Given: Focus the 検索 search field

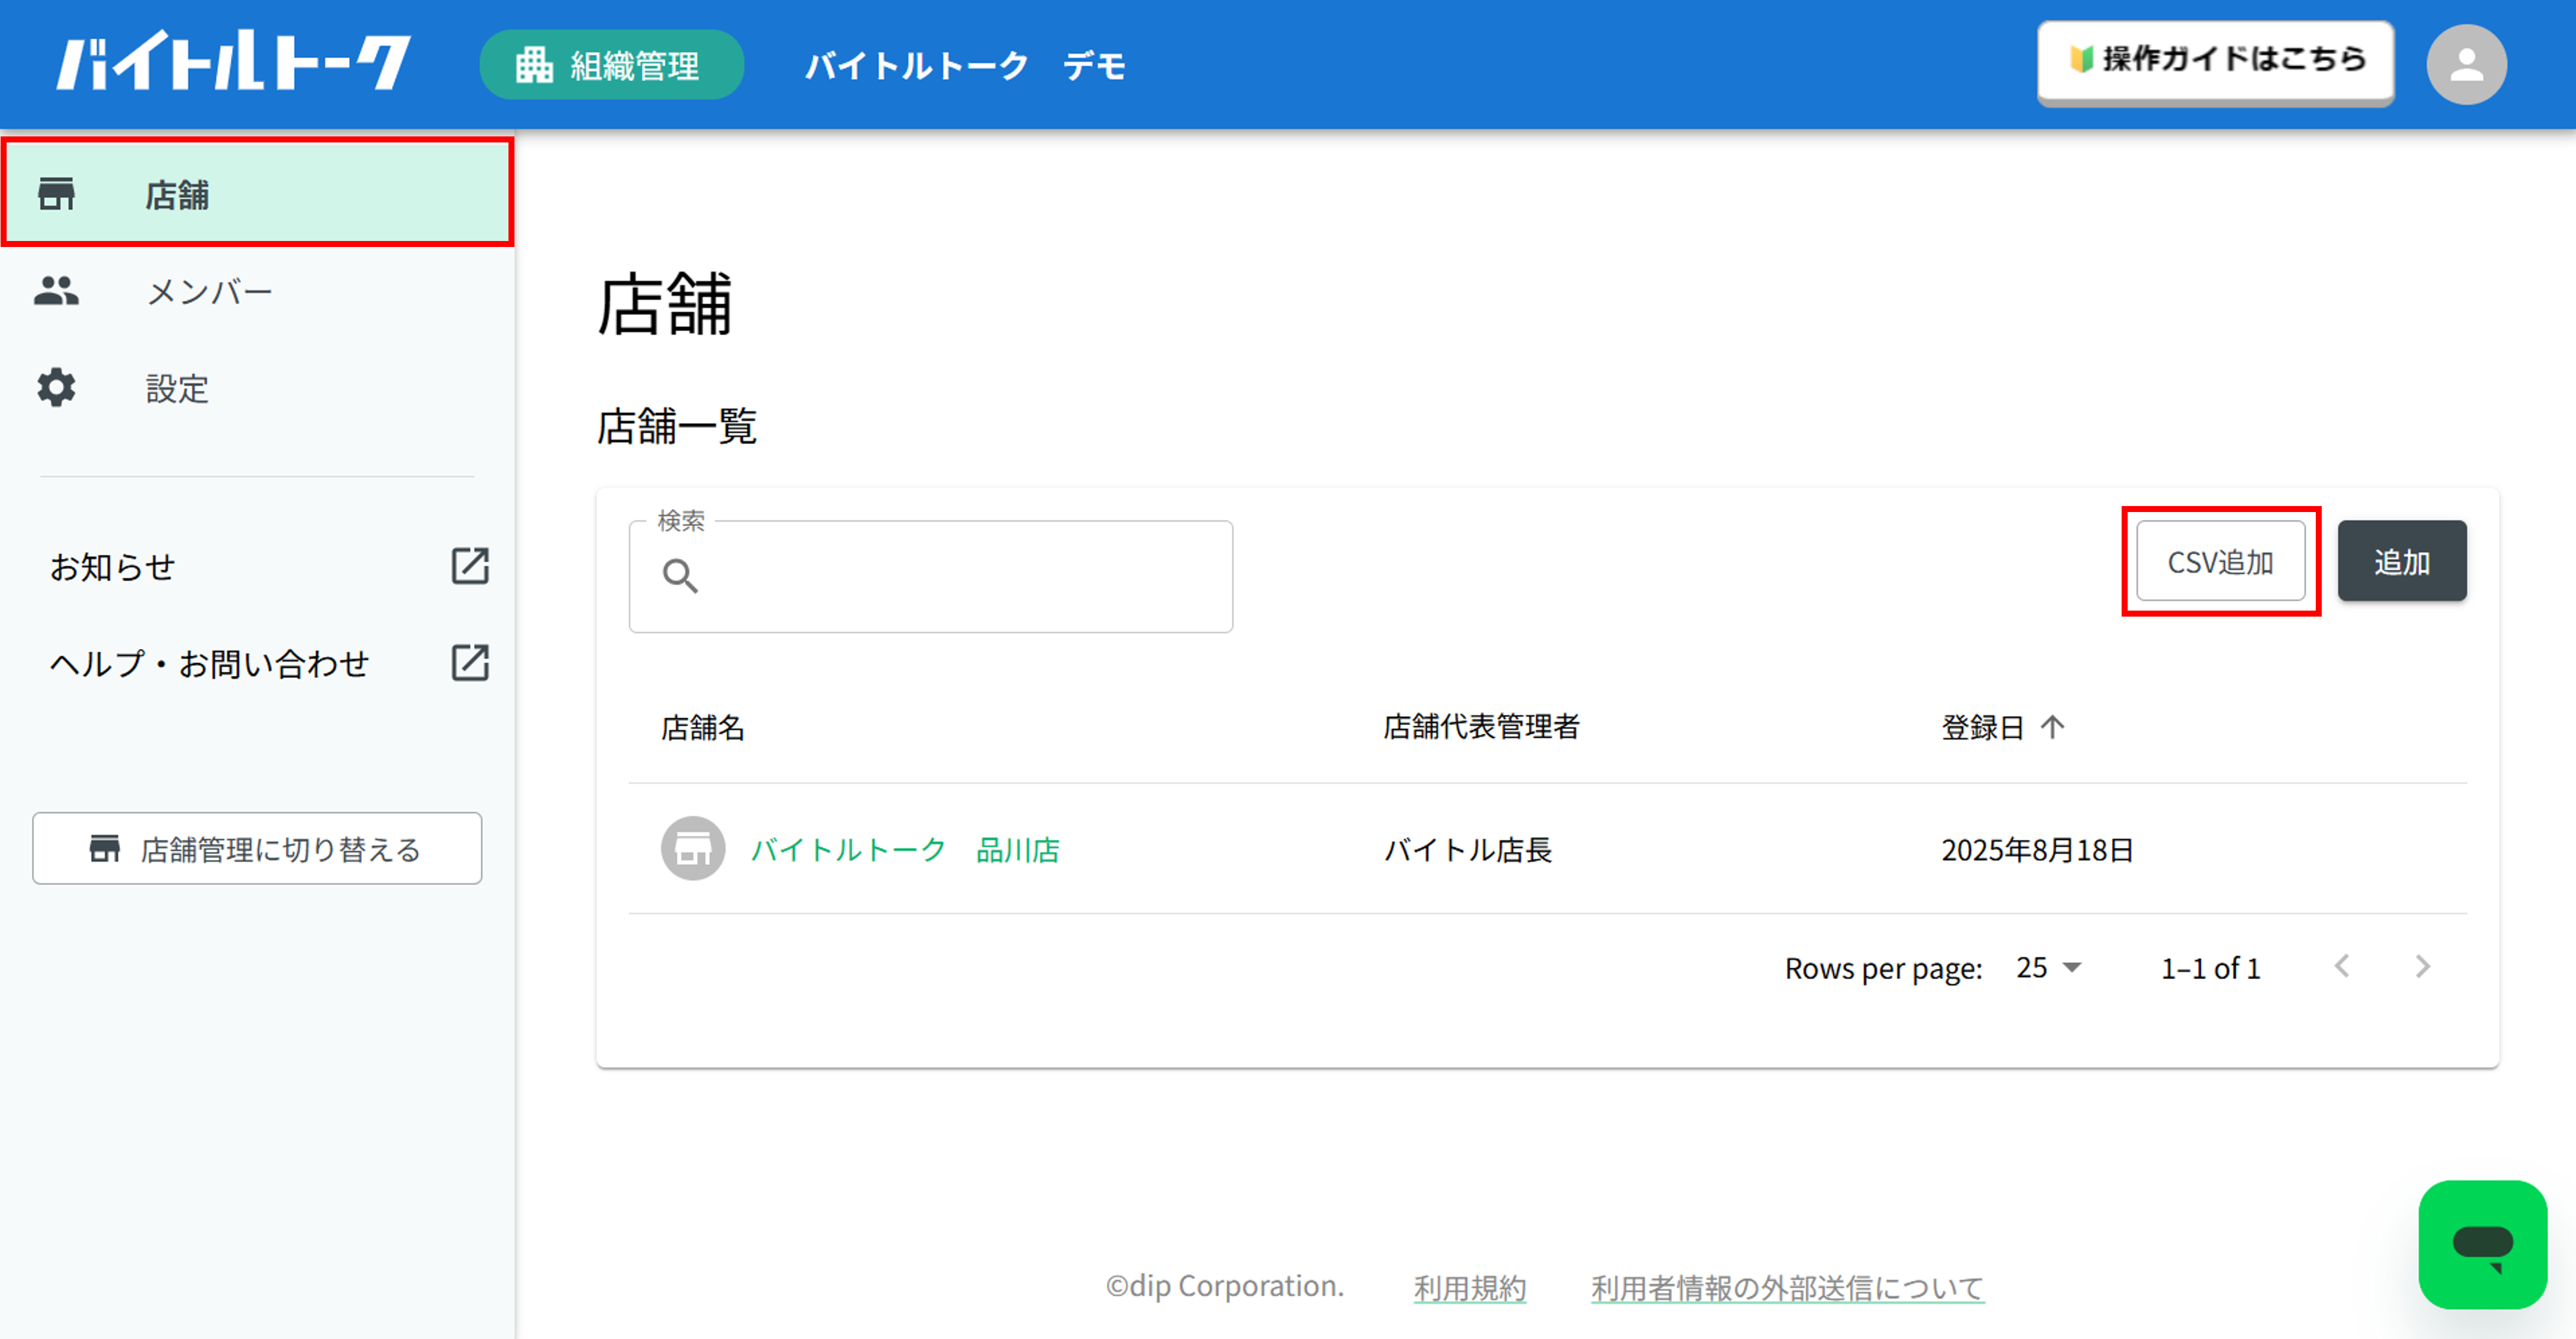Looking at the screenshot, I should tap(930, 576).
